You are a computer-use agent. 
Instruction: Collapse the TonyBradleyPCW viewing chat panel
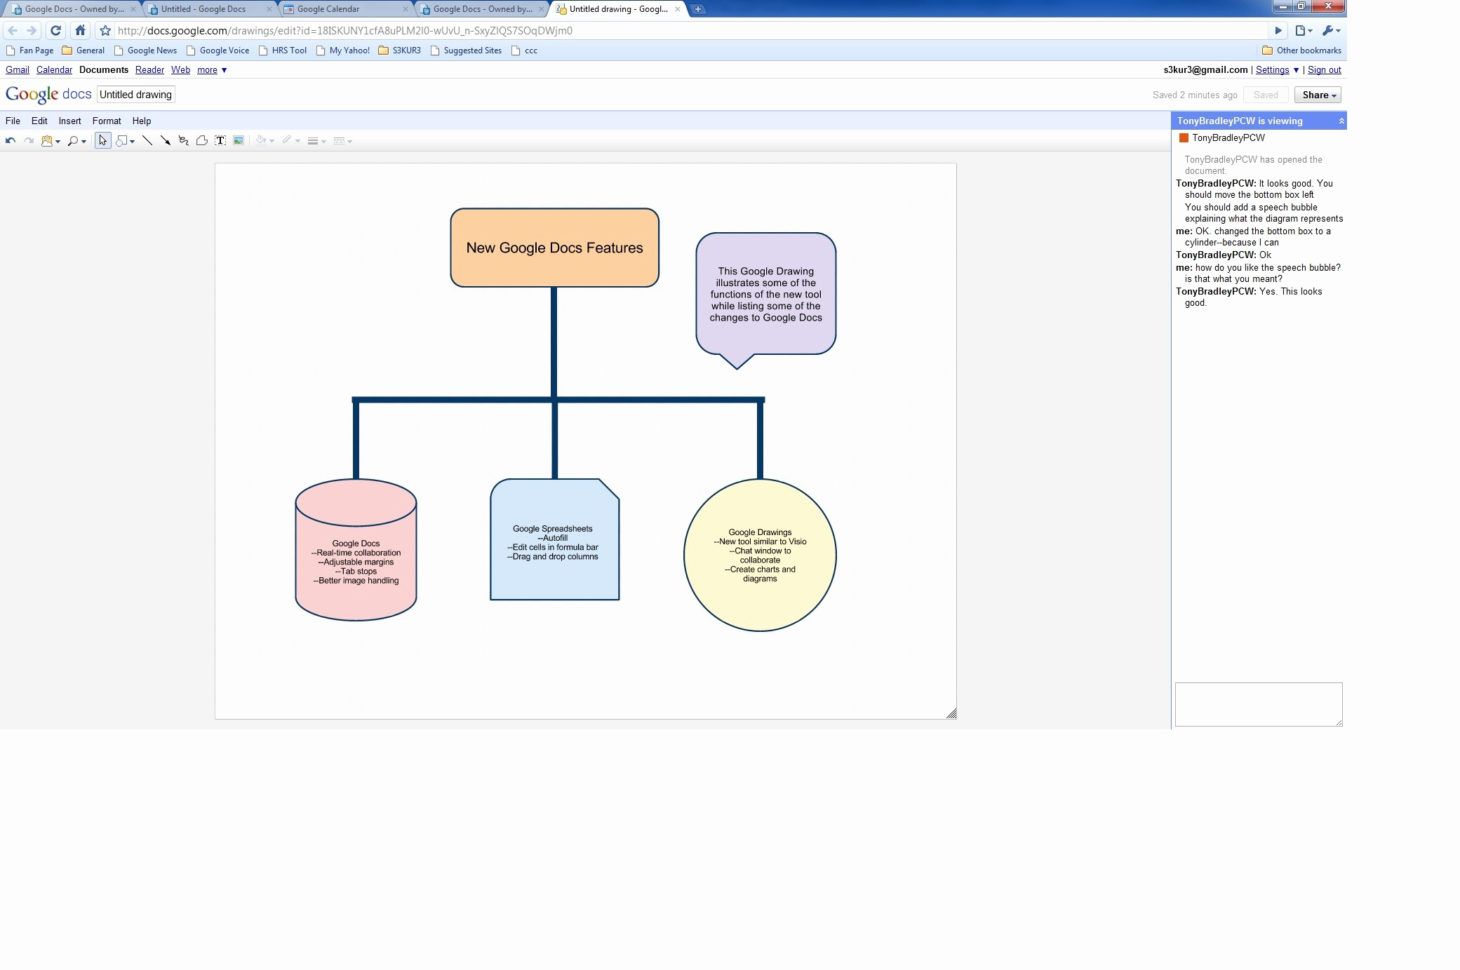pyautogui.click(x=1341, y=121)
